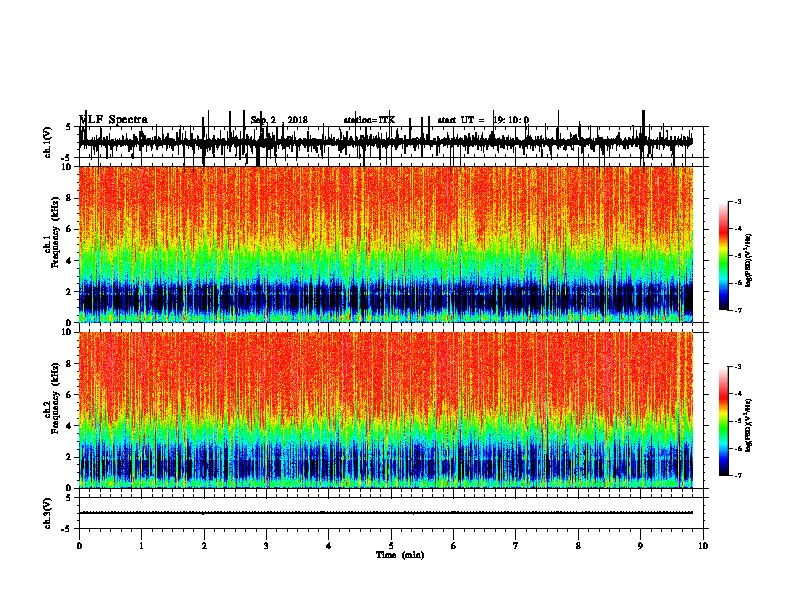Click the ch.1 color bar log(PSD) label
This screenshot has width=792, height=612.
coord(748,261)
